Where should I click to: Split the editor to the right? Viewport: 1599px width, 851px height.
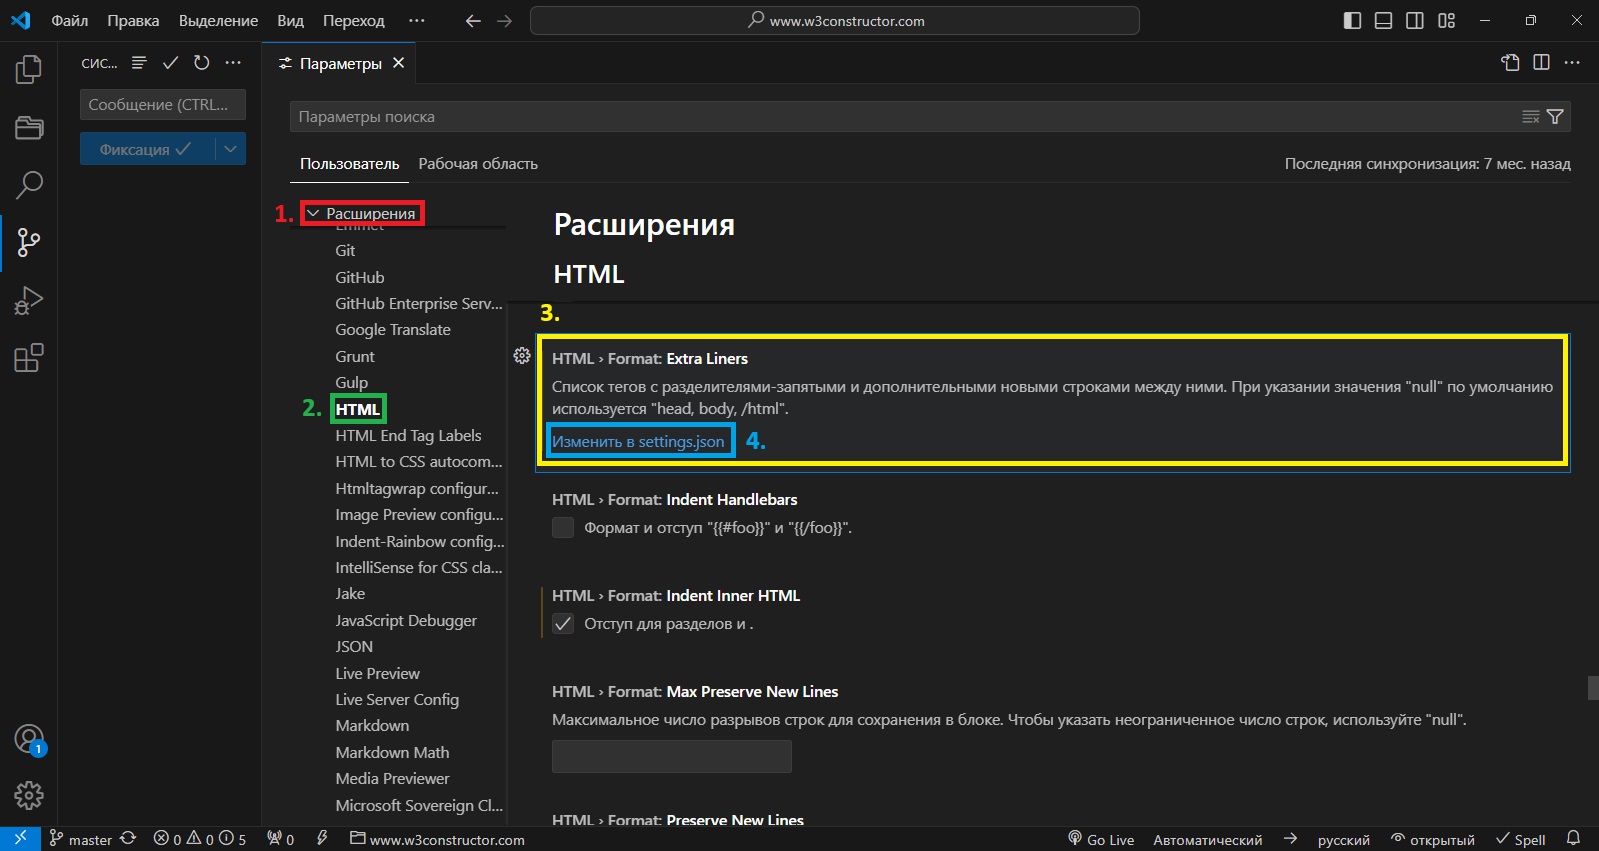click(1541, 63)
